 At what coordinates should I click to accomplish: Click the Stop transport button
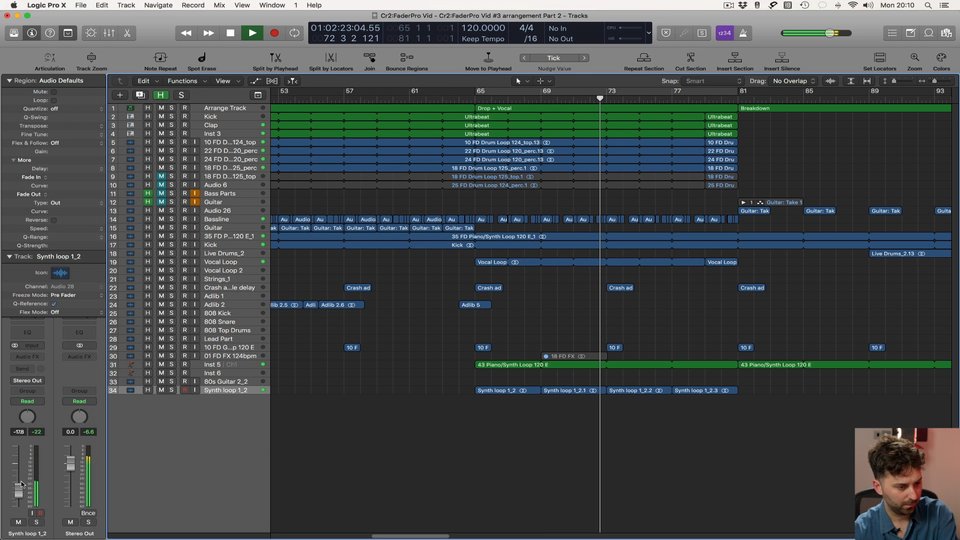point(230,33)
